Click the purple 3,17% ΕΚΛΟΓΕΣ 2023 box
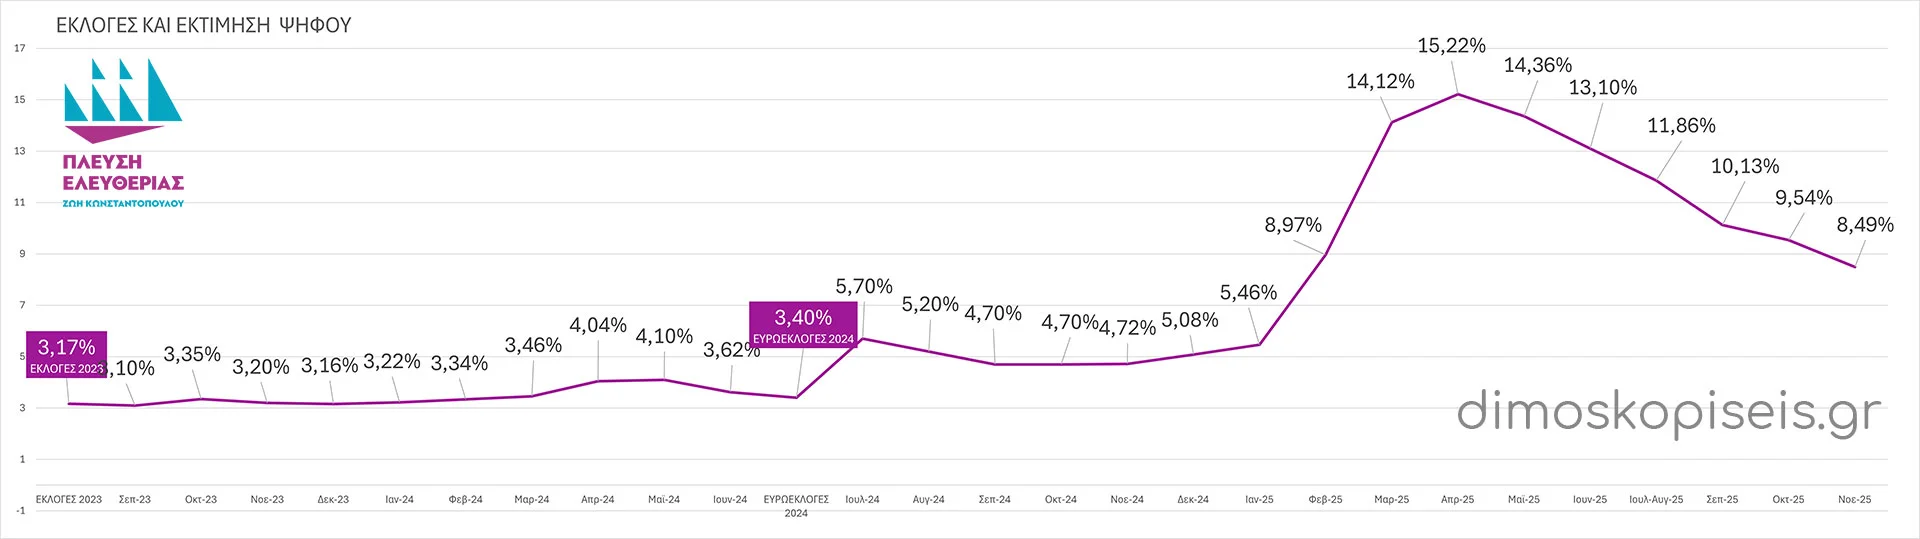 66,355
